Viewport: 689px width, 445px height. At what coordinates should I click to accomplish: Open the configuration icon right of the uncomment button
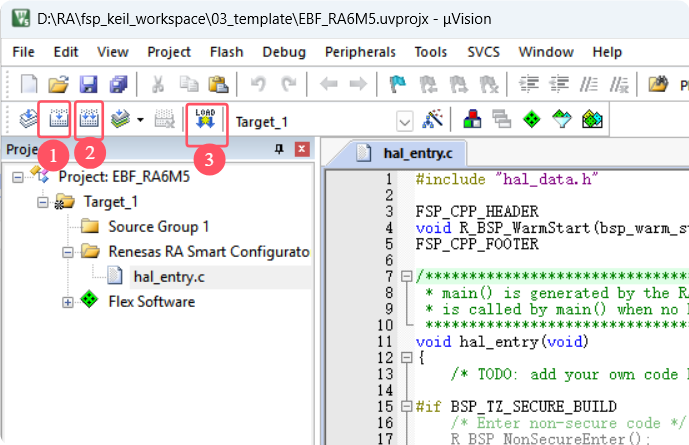[x=658, y=83]
